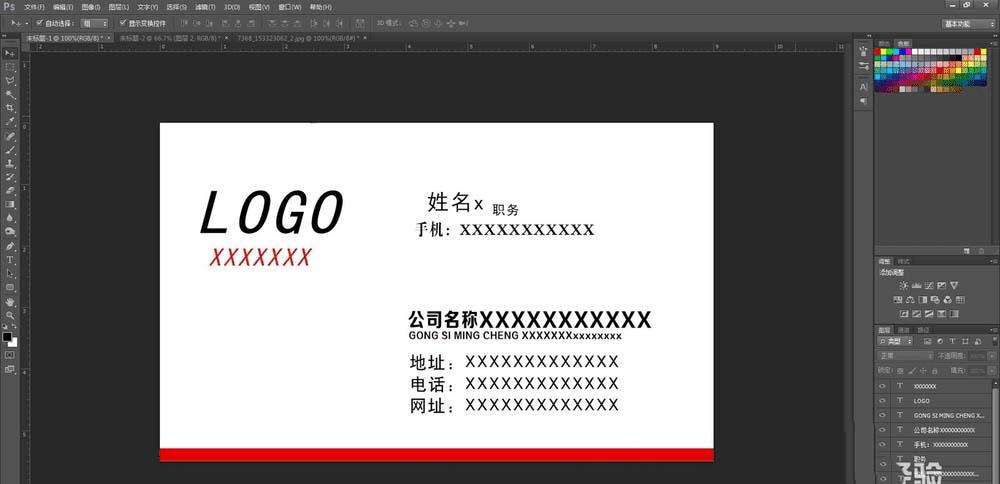Viewport: 1000px width, 484px height.
Task: Hide the GONG SI MING CHENG layer
Action: 882,415
